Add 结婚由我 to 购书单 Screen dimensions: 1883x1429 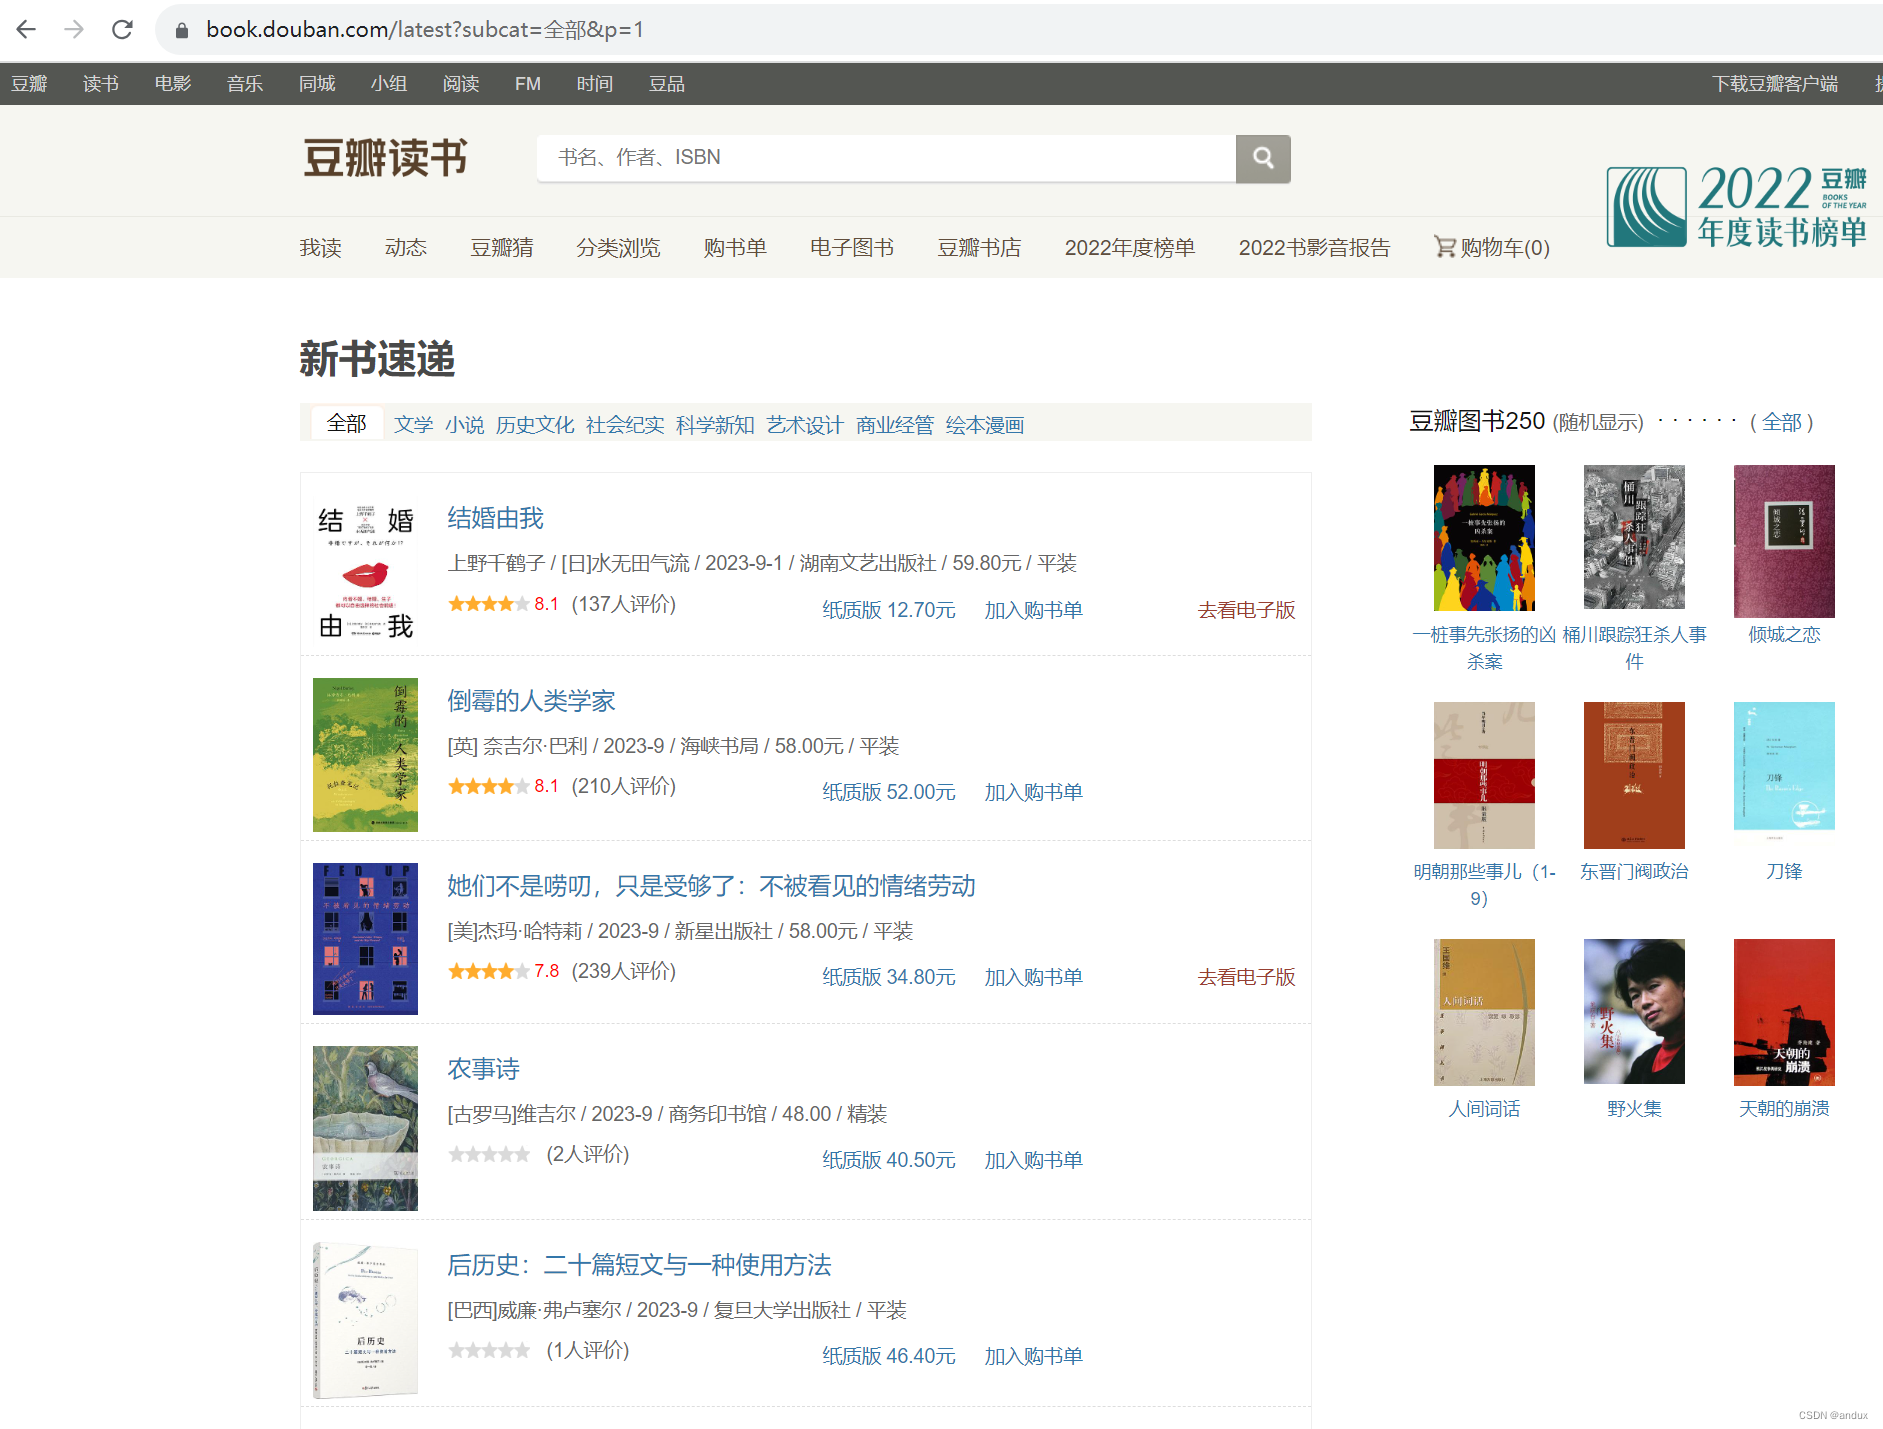click(1034, 610)
